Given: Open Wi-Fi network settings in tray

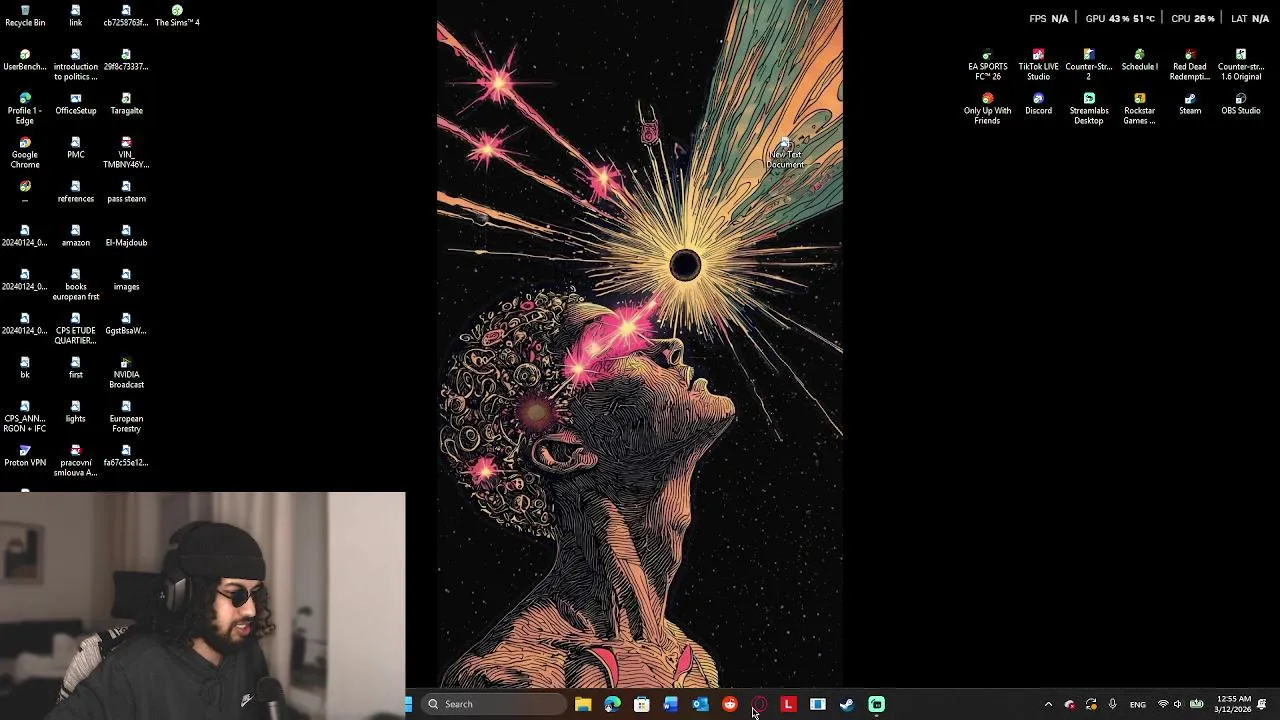Looking at the screenshot, I should [x=1162, y=704].
